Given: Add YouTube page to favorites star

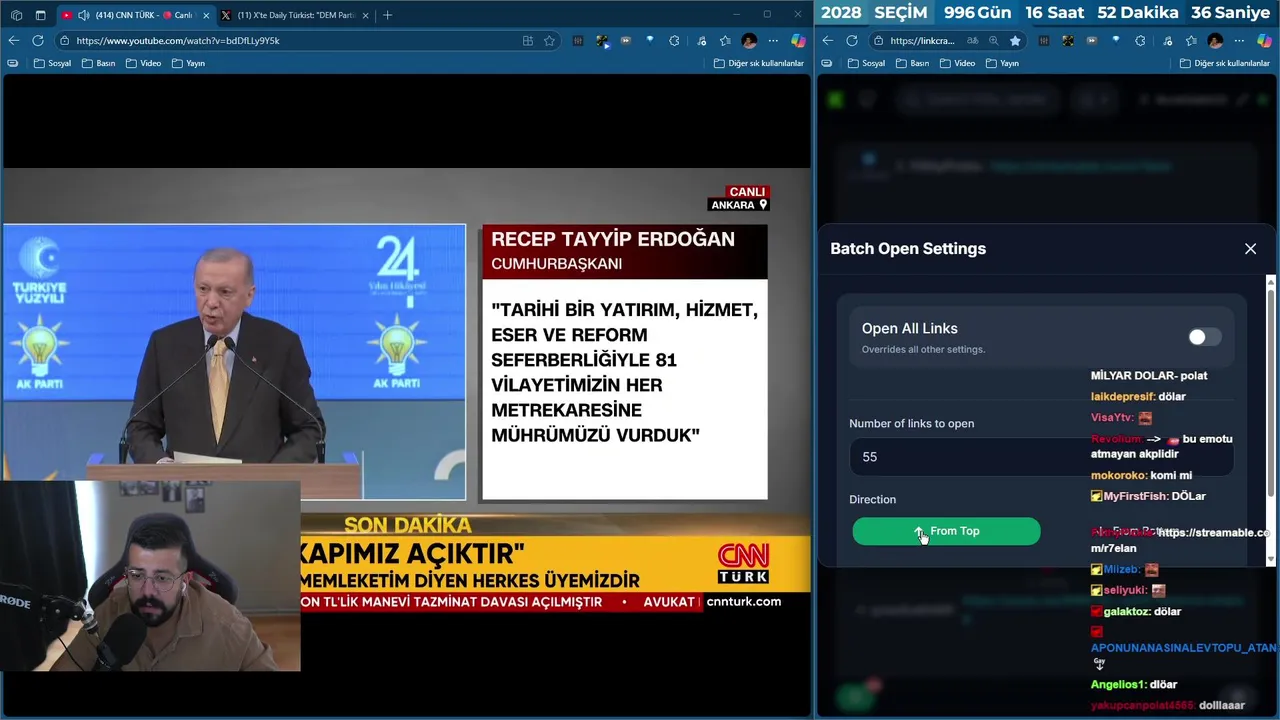Looking at the screenshot, I should click(x=549, y=41).
